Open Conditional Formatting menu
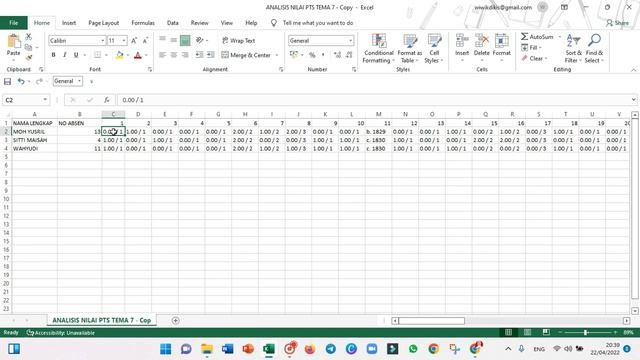Viewport: 640px width, 360px height. coord(379,49)
